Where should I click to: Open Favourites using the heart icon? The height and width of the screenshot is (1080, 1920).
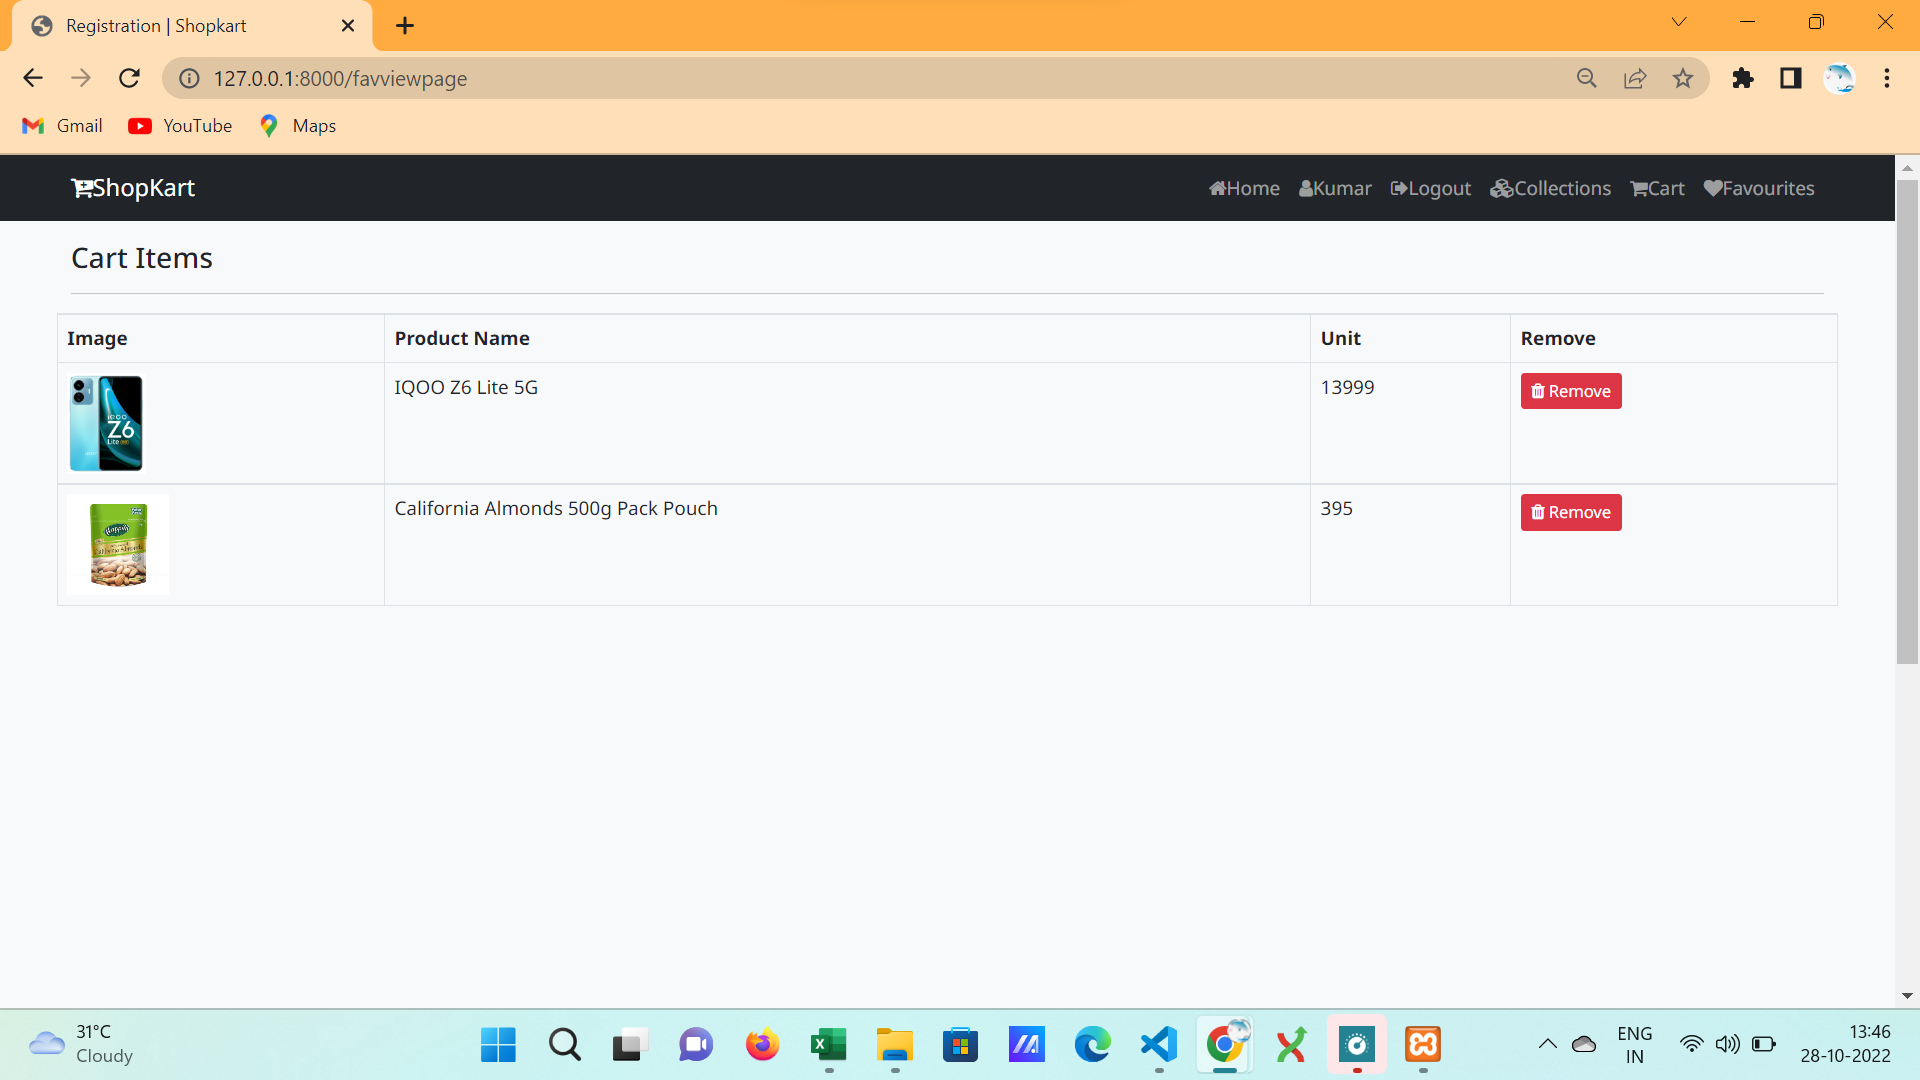[x=1713, y=188]
